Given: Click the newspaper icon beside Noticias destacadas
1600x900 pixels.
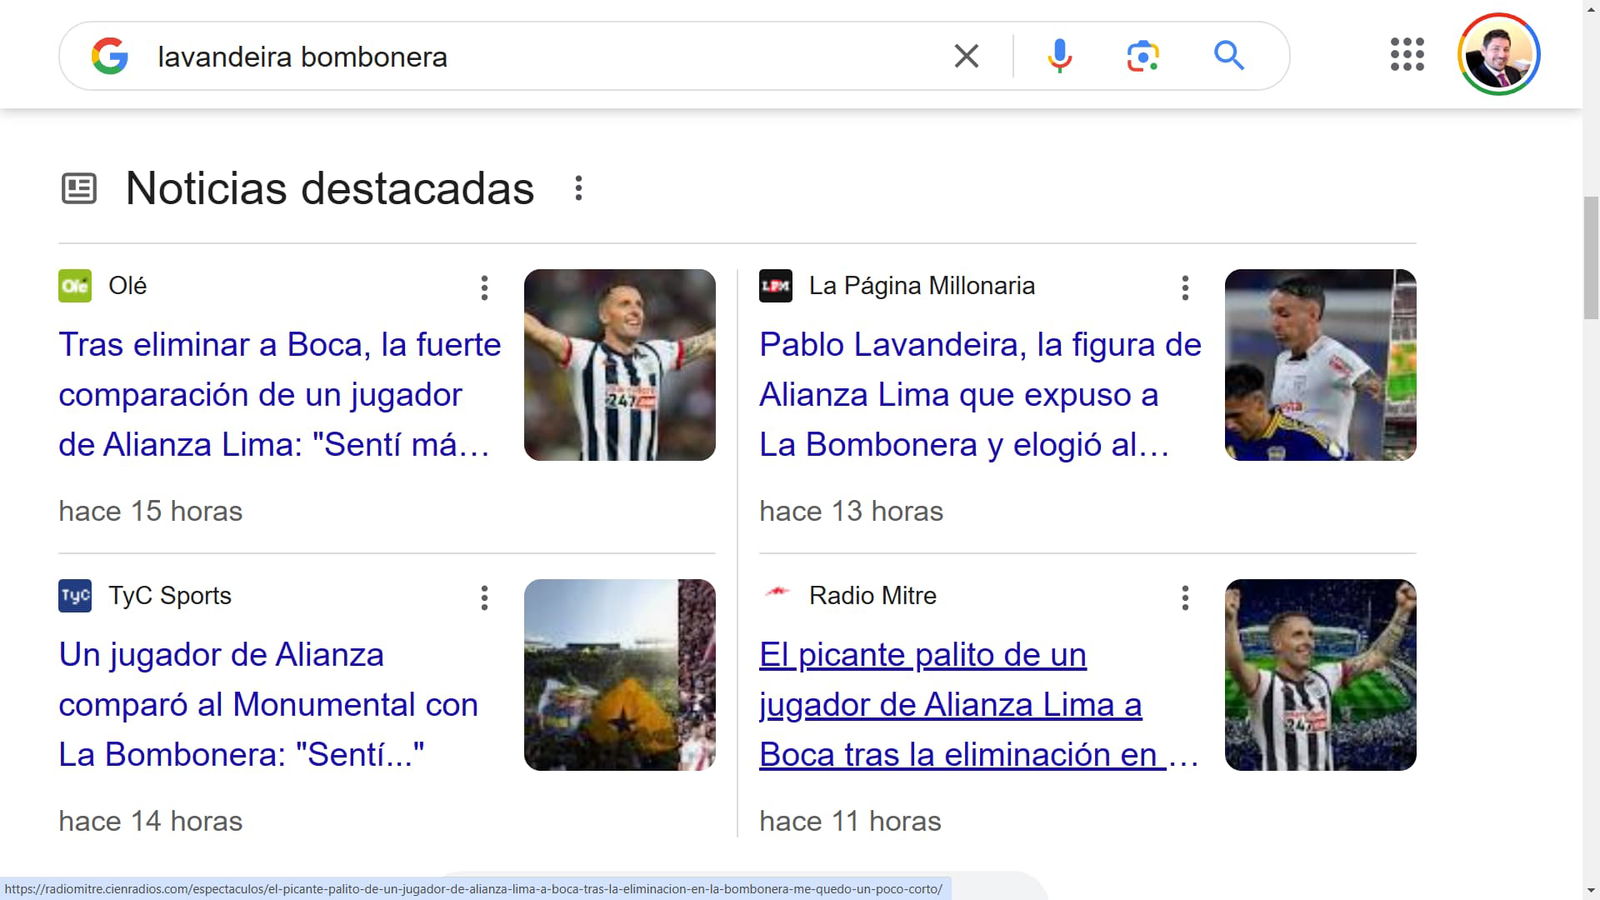Looking at the screenshot, I should click(79, 188).
